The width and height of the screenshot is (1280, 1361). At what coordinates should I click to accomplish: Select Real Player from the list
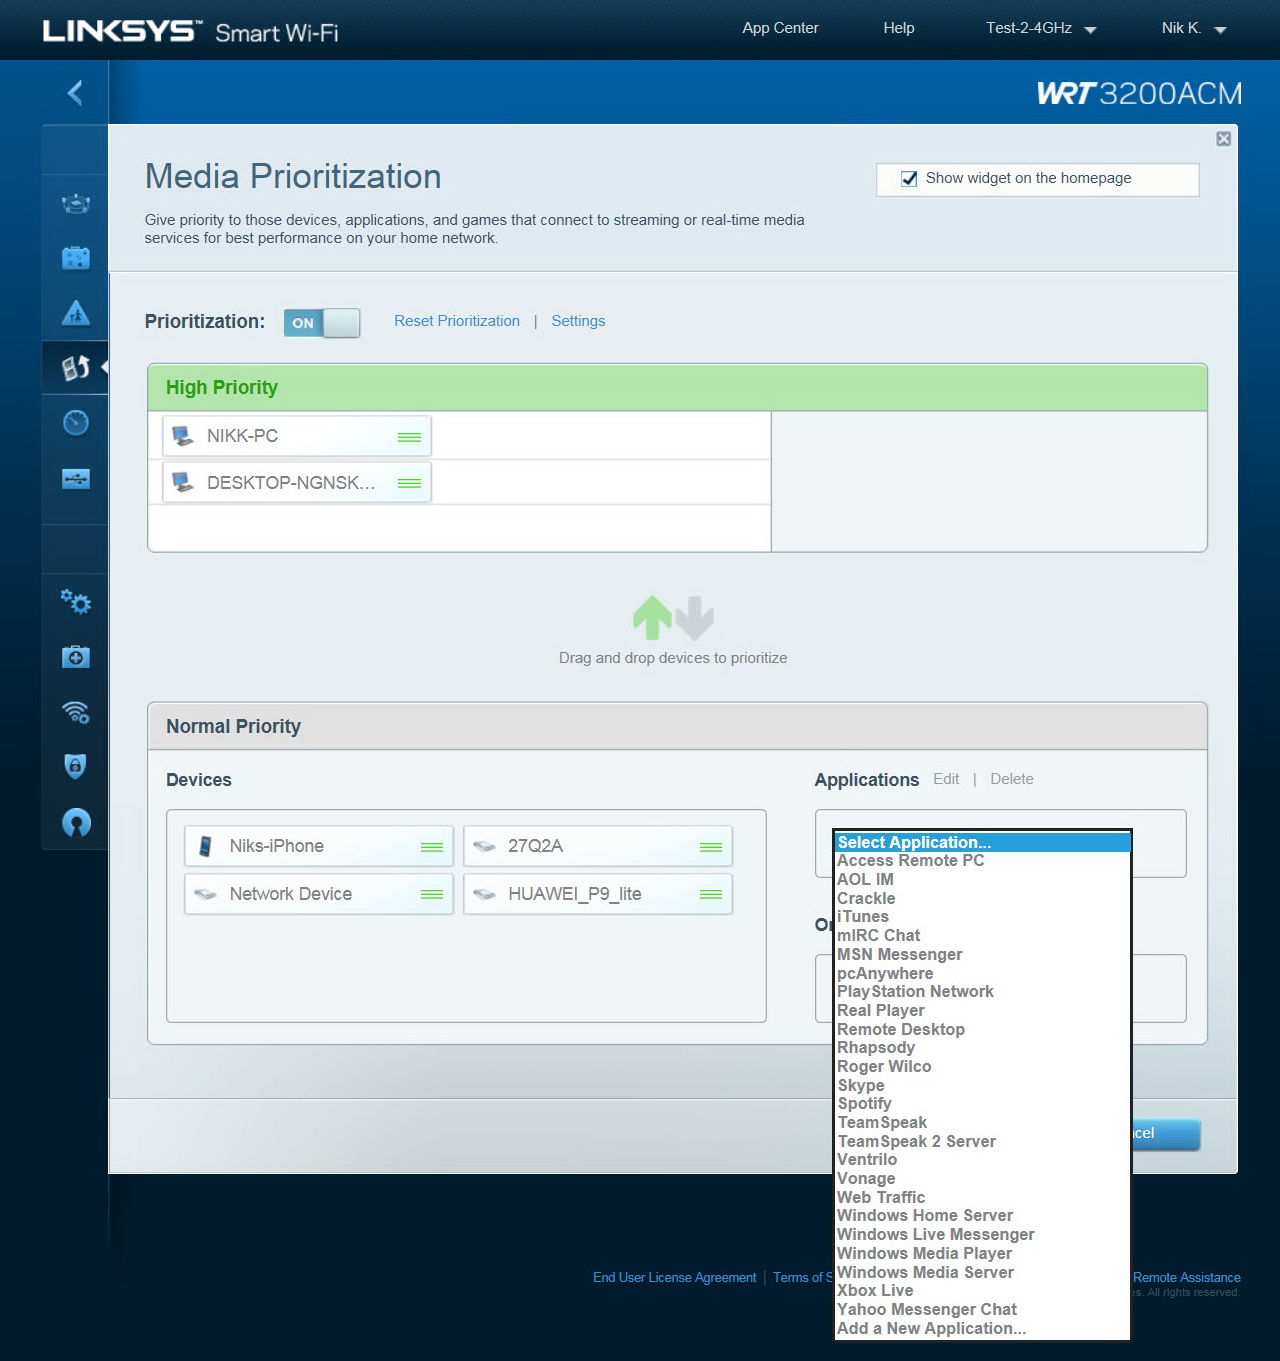pos(983,1010)
